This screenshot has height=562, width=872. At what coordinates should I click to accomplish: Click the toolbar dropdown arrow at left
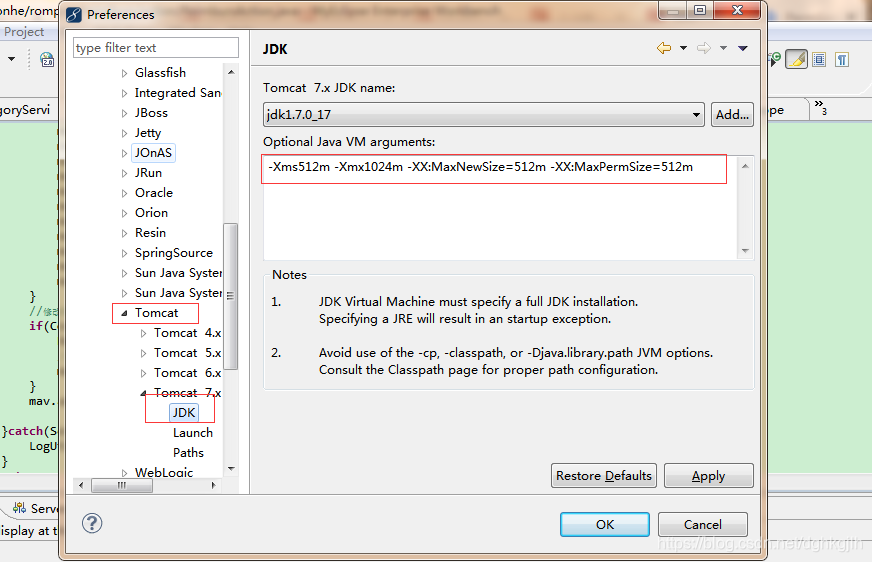pyautogui.click(x=12, y=59)
